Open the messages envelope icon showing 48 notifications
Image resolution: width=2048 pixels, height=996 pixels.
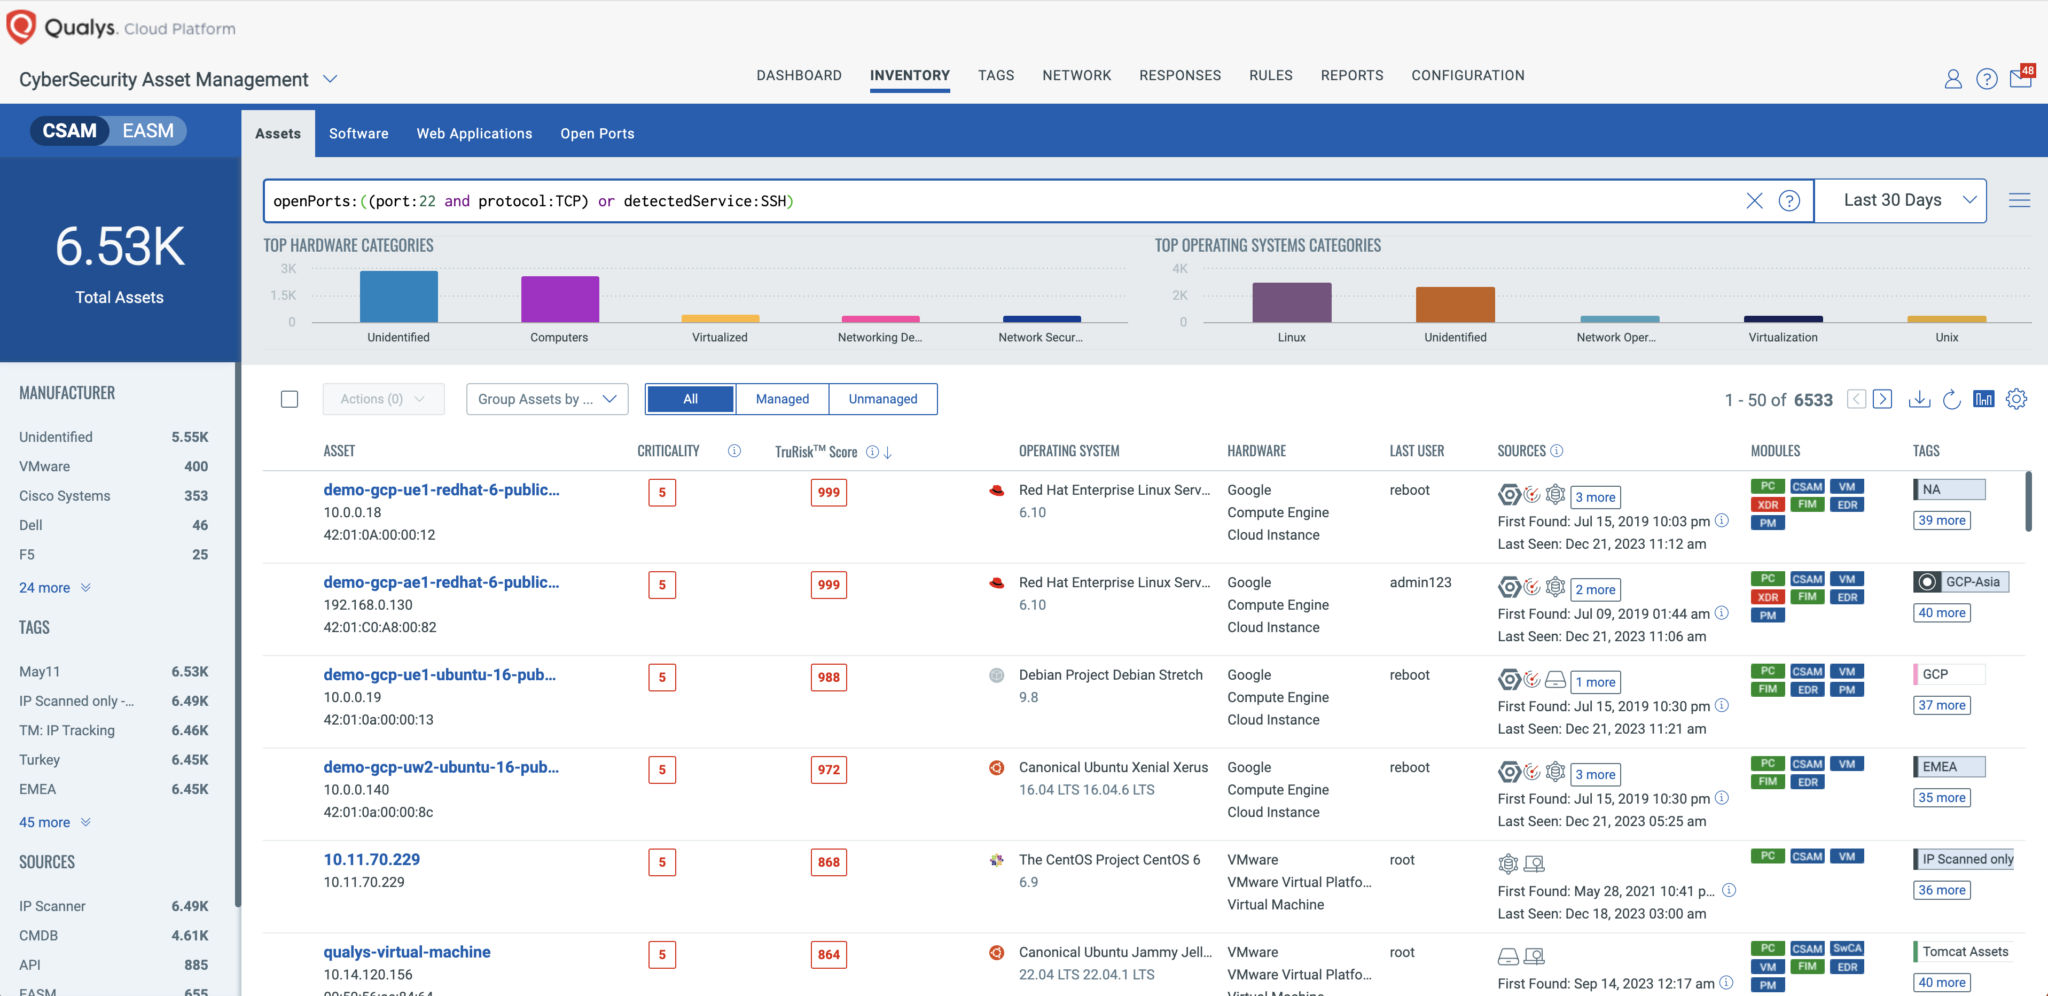click(x=2021, y=78)
